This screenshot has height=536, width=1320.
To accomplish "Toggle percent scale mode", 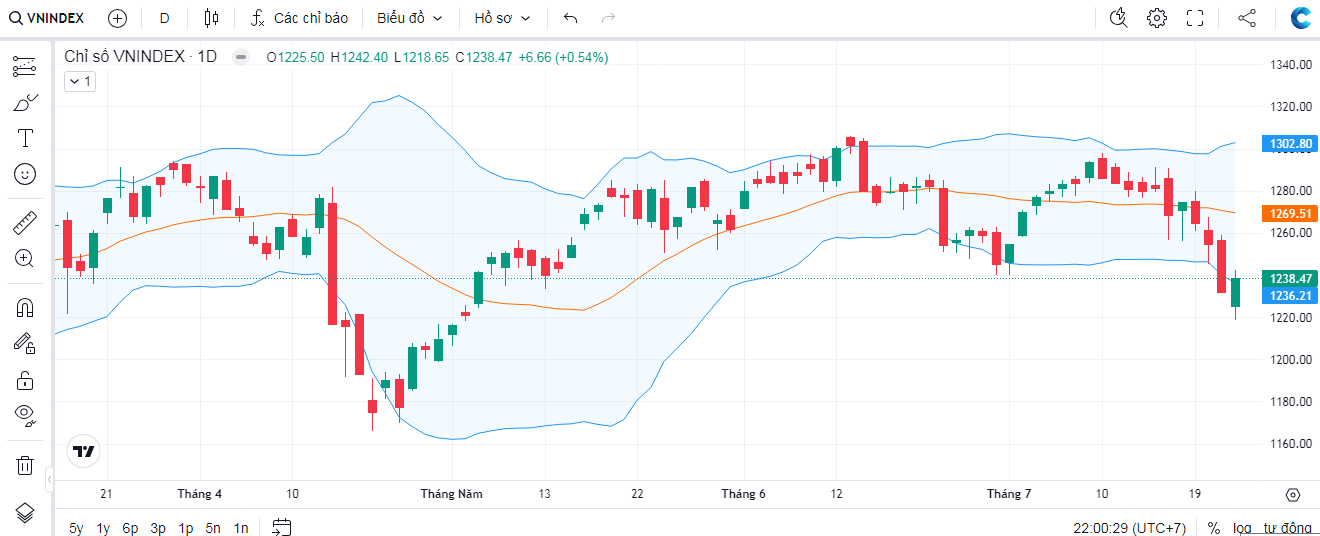I will pyautogui.click(x=1213, y=528).
